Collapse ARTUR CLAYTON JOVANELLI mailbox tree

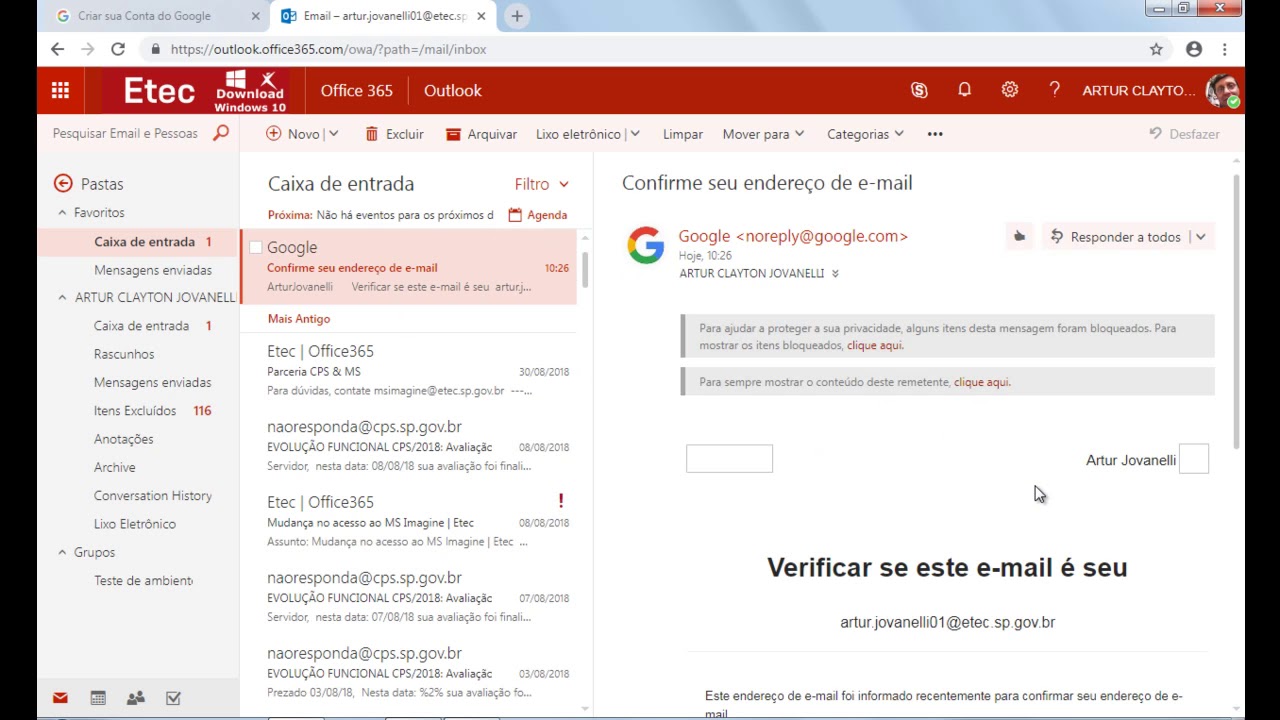point(62,297)
